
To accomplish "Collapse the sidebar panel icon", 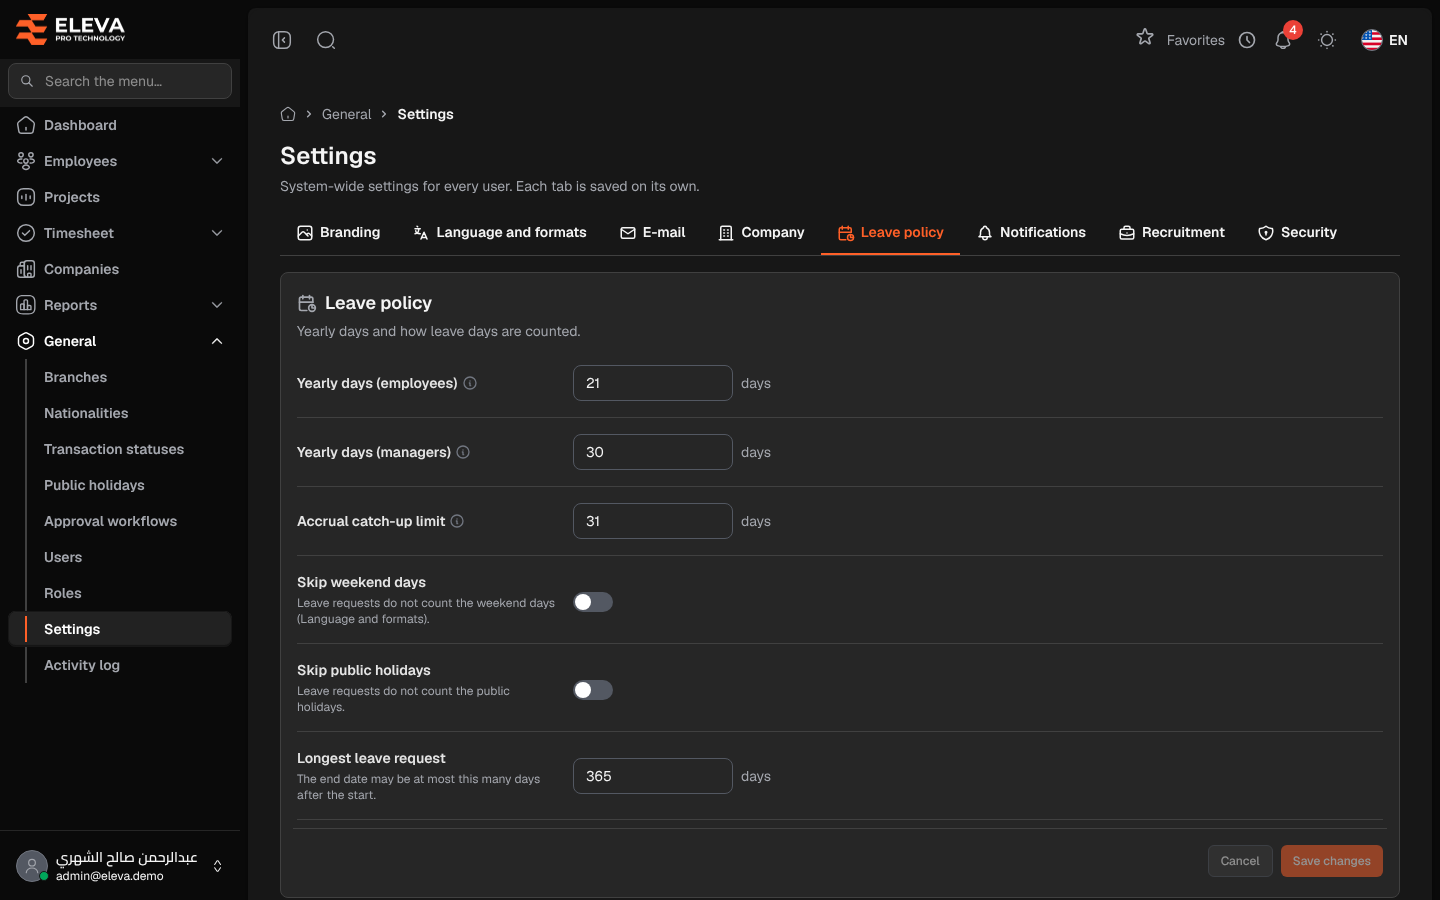I will [x=282, y=40].
